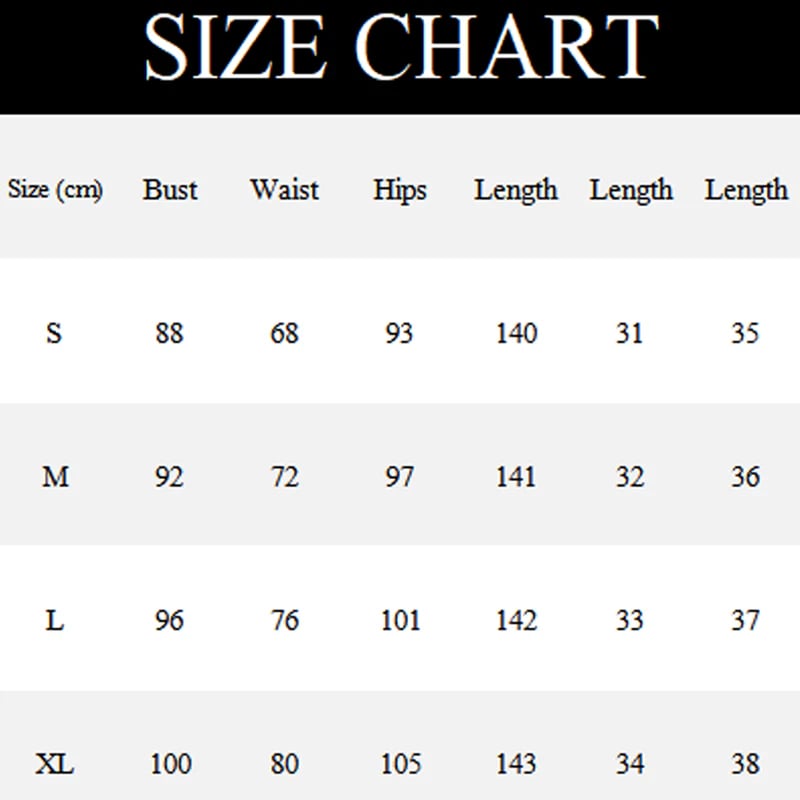This screenshot has height=800, width=800.
Task: Click the value 32 in the M row
Action: pyautogui.click(x=630, y=477)
